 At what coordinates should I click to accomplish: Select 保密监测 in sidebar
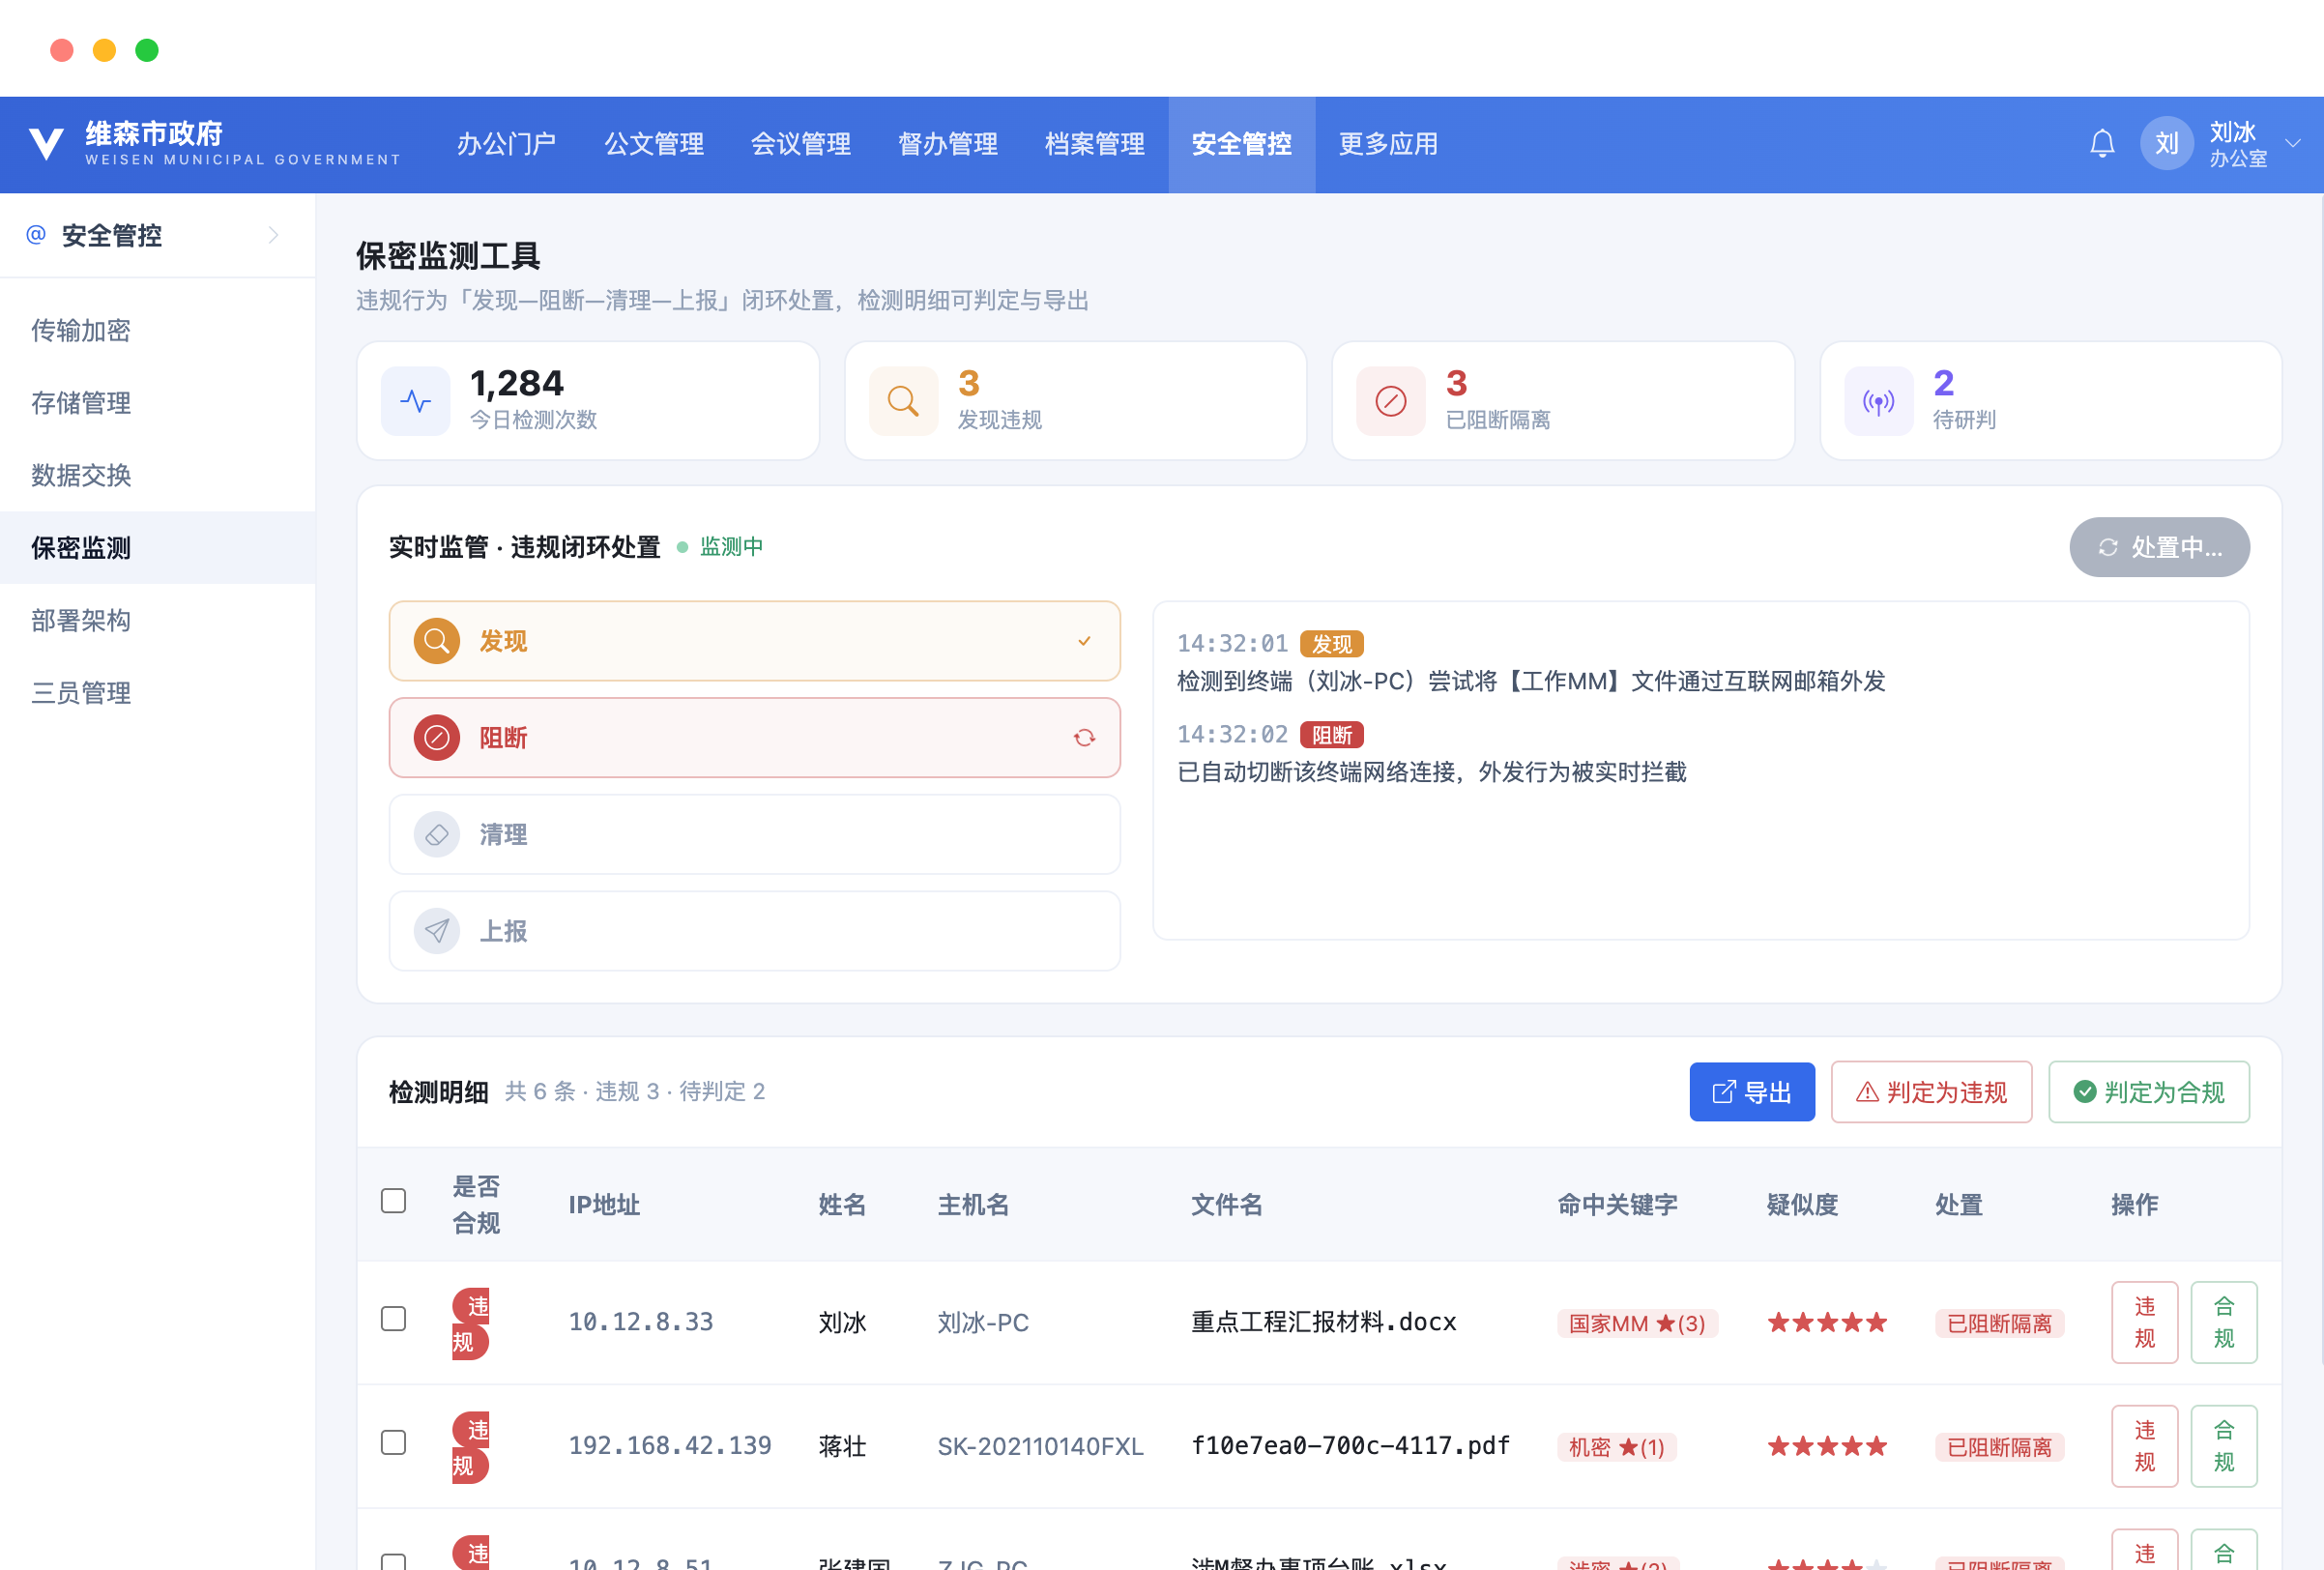tap(158, 548)
